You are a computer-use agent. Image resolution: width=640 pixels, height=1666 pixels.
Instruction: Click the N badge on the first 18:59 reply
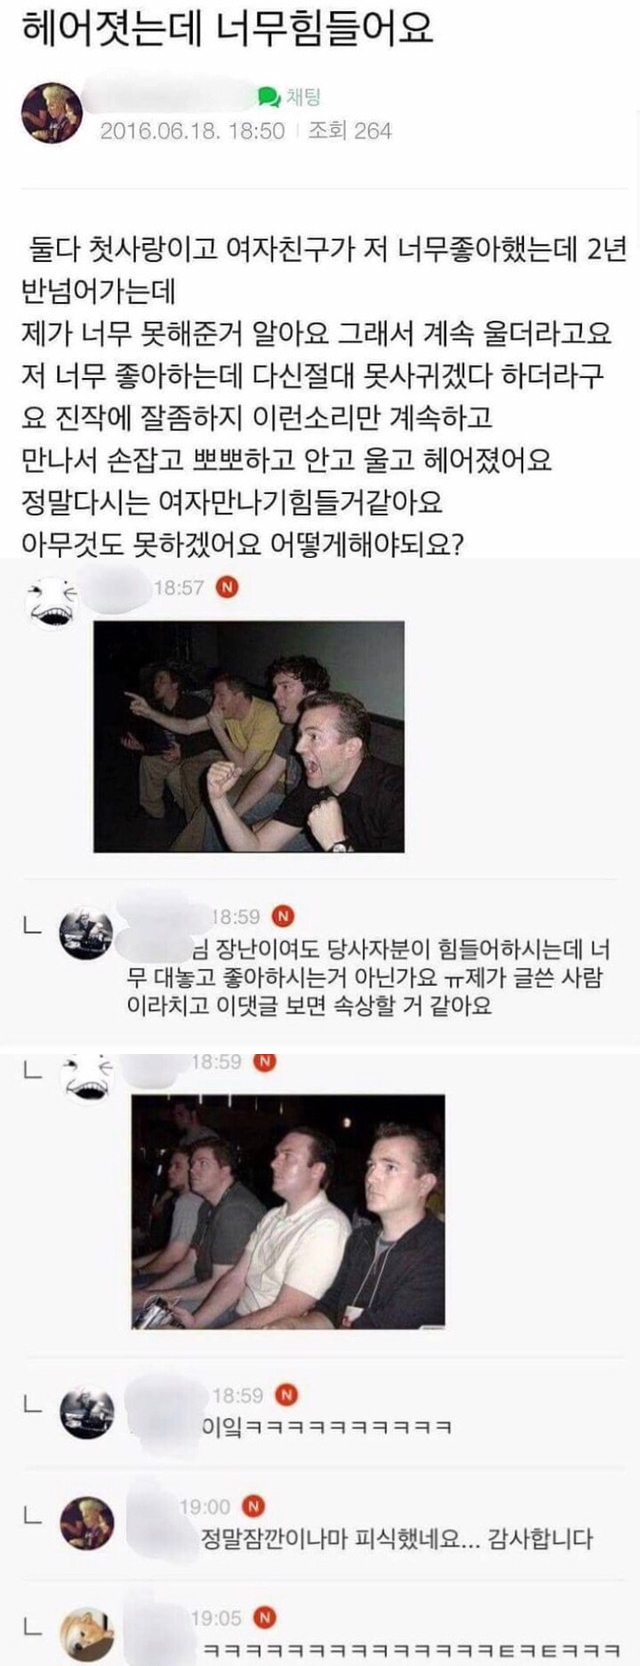click(283, 916)
